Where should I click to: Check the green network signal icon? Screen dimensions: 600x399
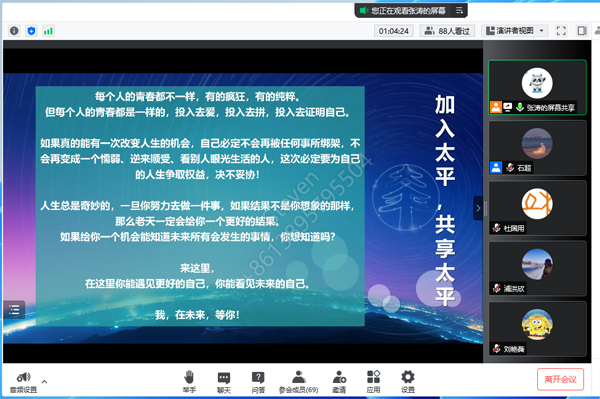(48, 31)
